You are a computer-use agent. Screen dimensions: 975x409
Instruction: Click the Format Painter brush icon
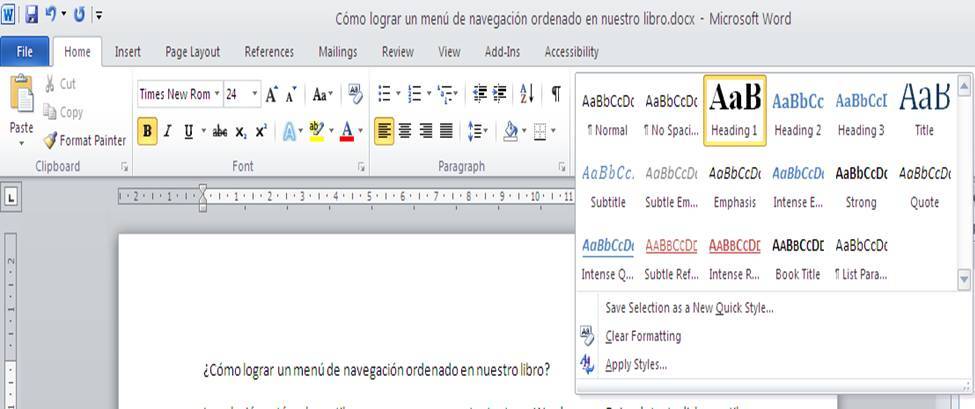pos(50,141)
